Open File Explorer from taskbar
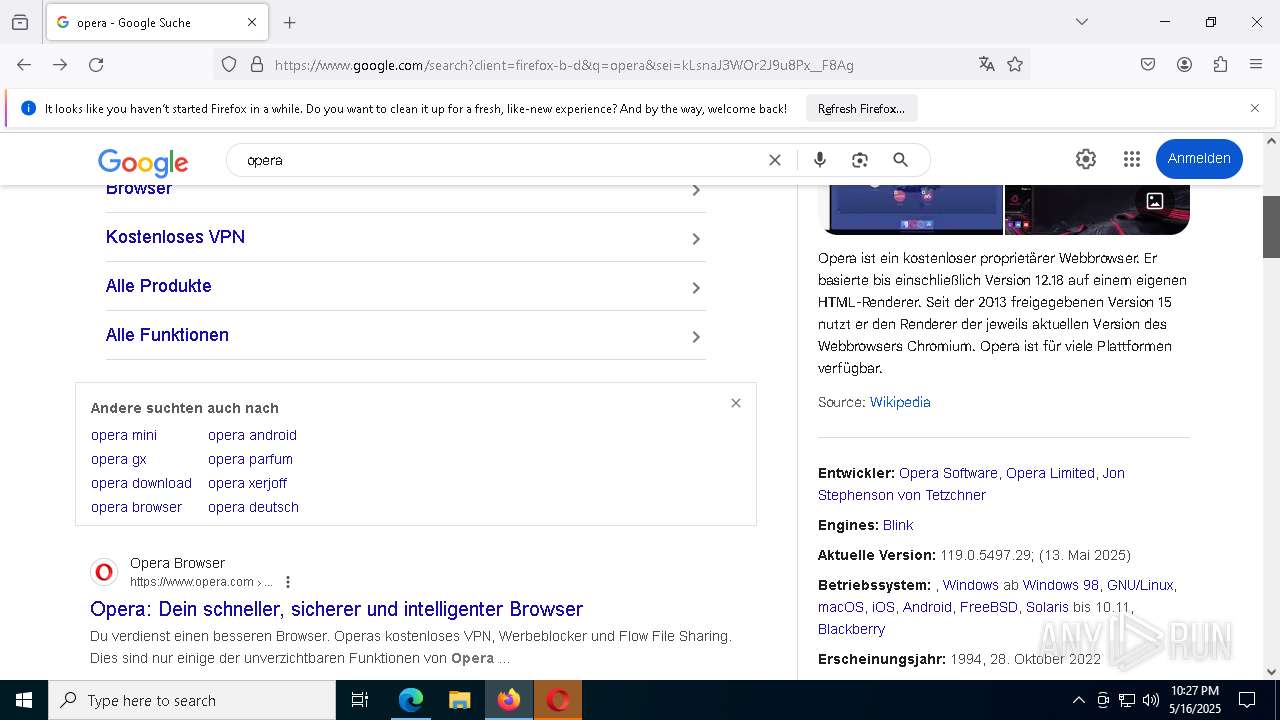The width and height of the screenshot is (1280, 720). tap(459, 700)
